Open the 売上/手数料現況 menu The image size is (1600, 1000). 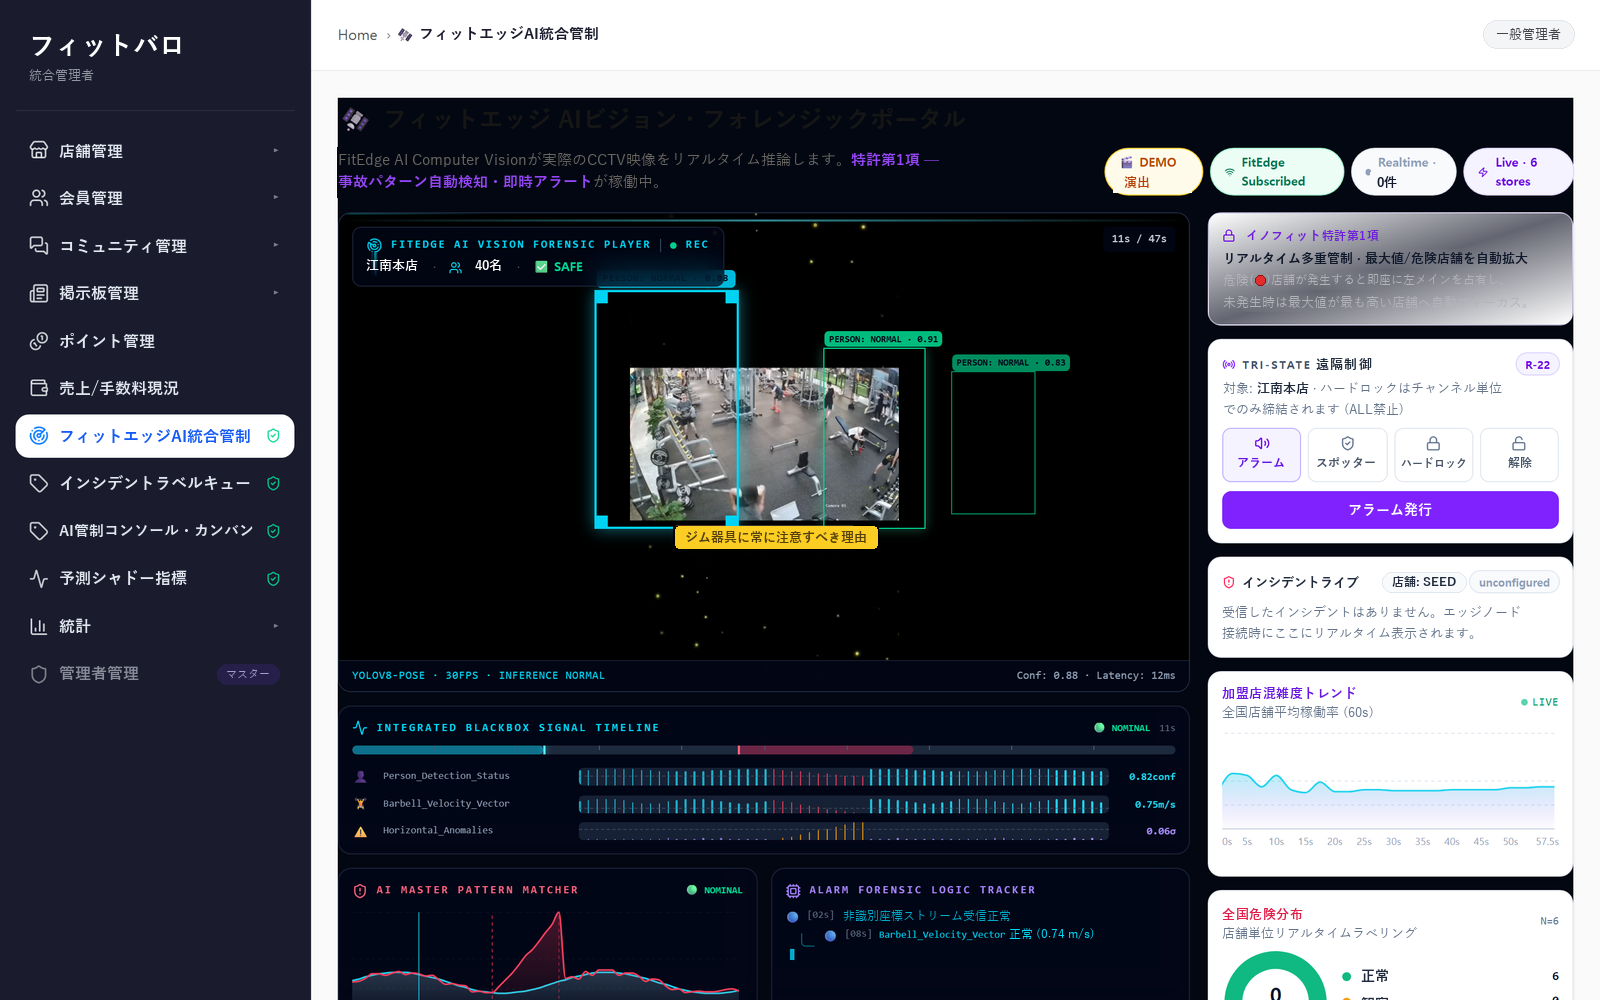tap(155, 388)
